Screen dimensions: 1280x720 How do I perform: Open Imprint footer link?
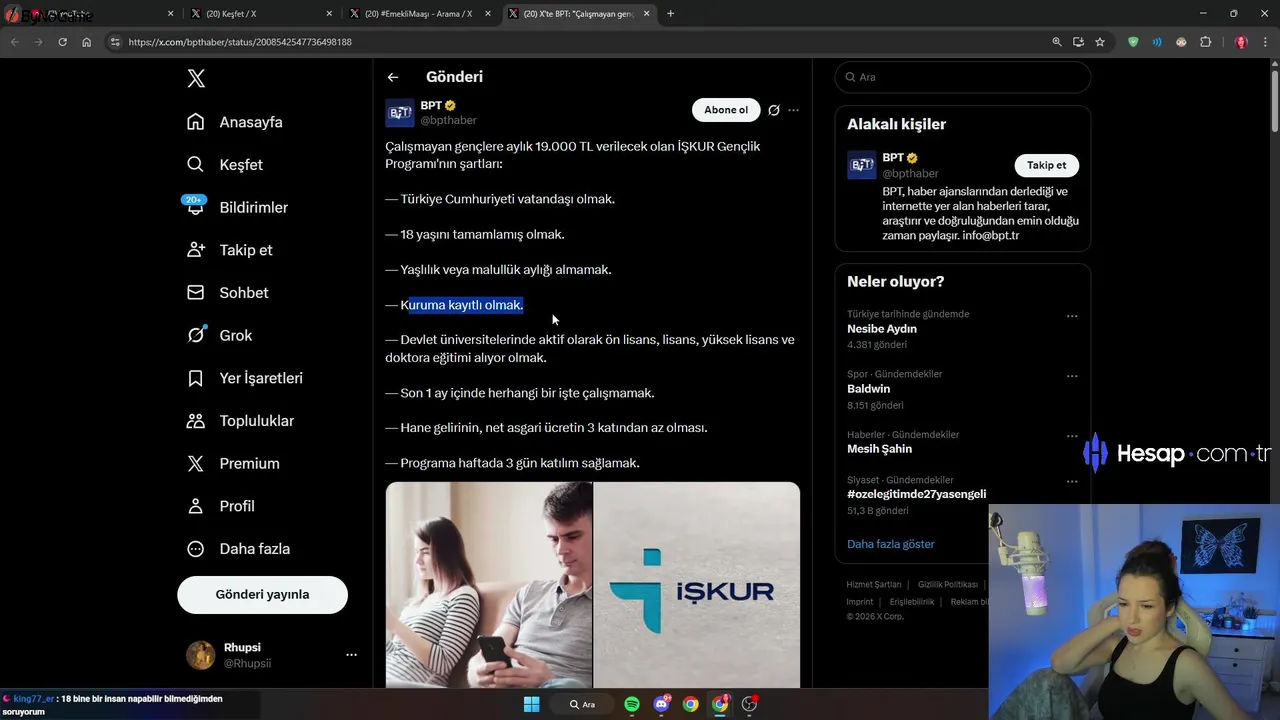(859, 602)
